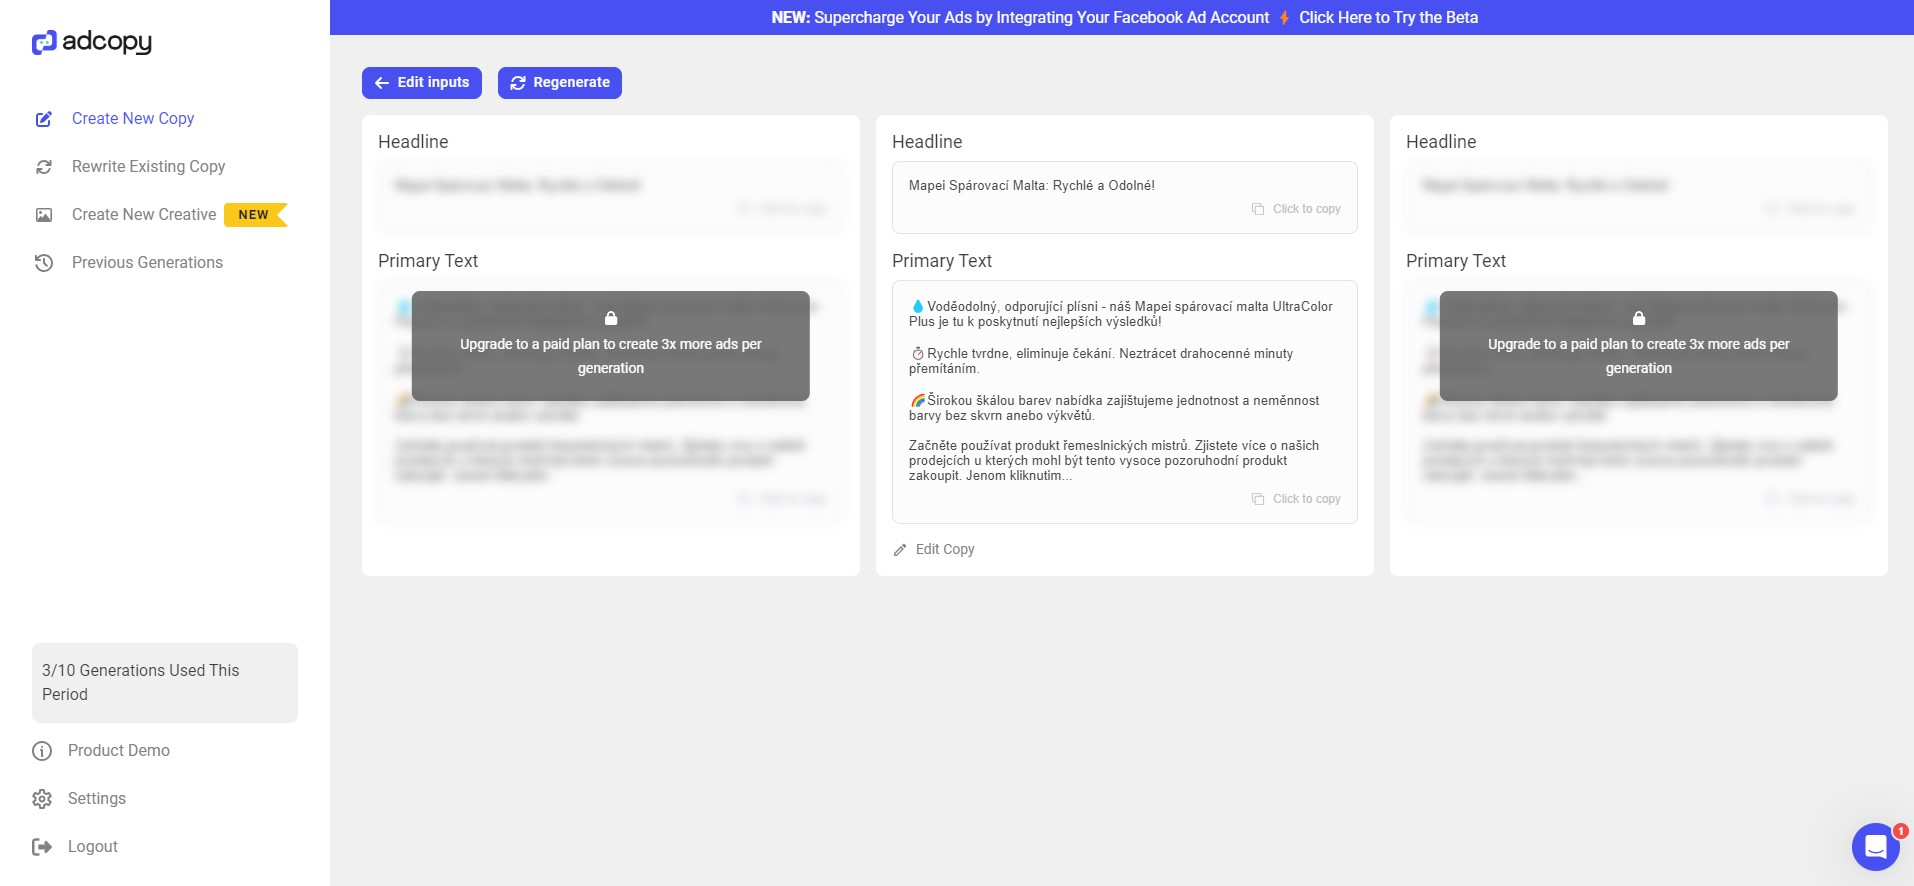Click upgrade overlay on third card
Screen dimensions: 1914x886
point(1639,346)
